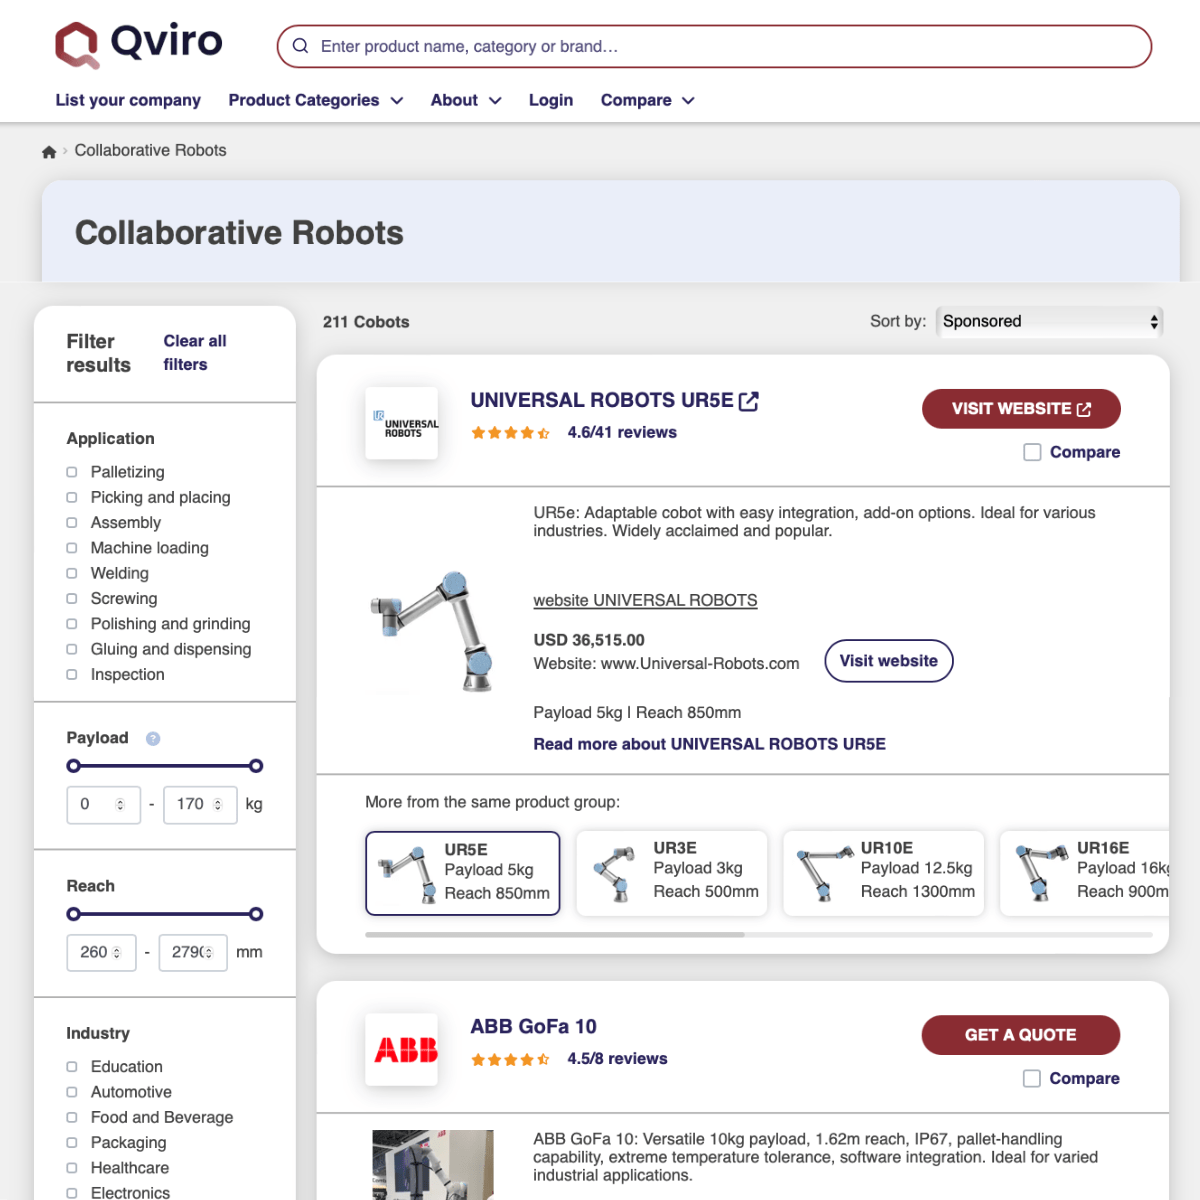Viewport: 1200px width, 1200px height.
Task: Open the Sort by dropdown
Action: click(1048, 321)
